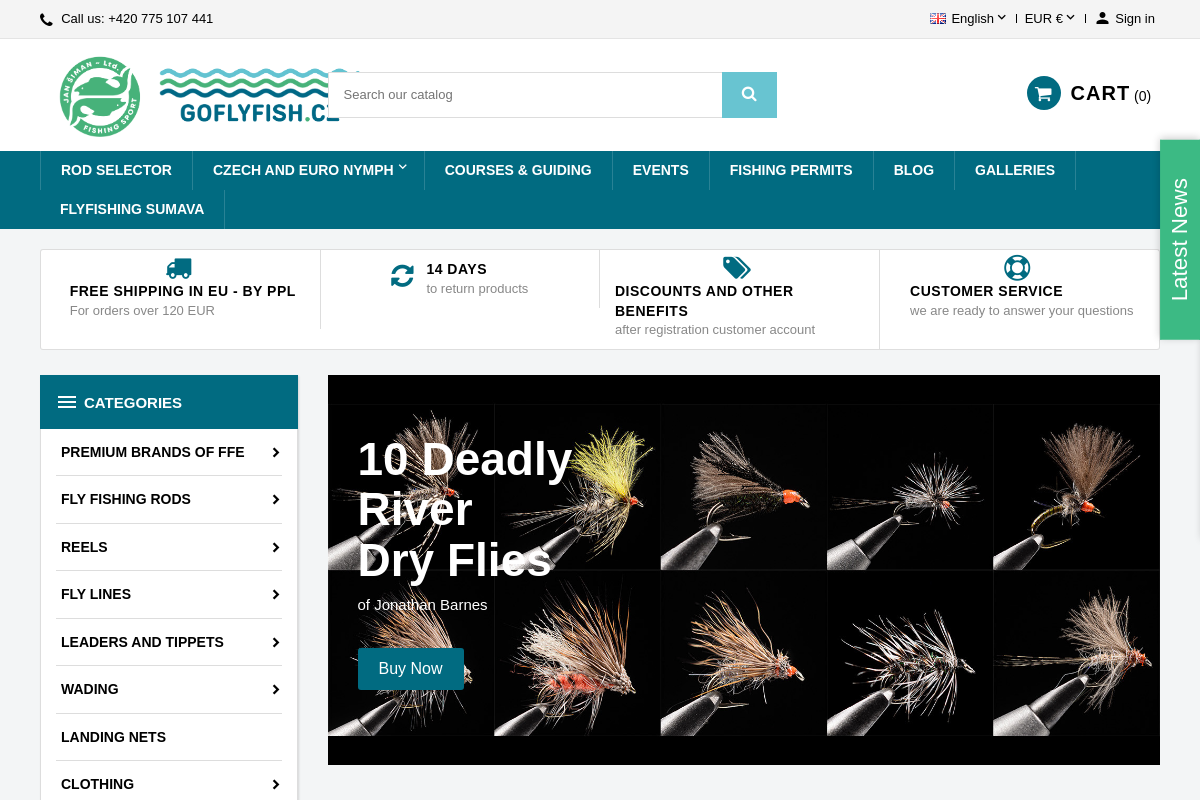The width and height of the screenshot is (1200, 800).
Task: Open the EUR currency dropdown
Action: (x=1049, y=18)
